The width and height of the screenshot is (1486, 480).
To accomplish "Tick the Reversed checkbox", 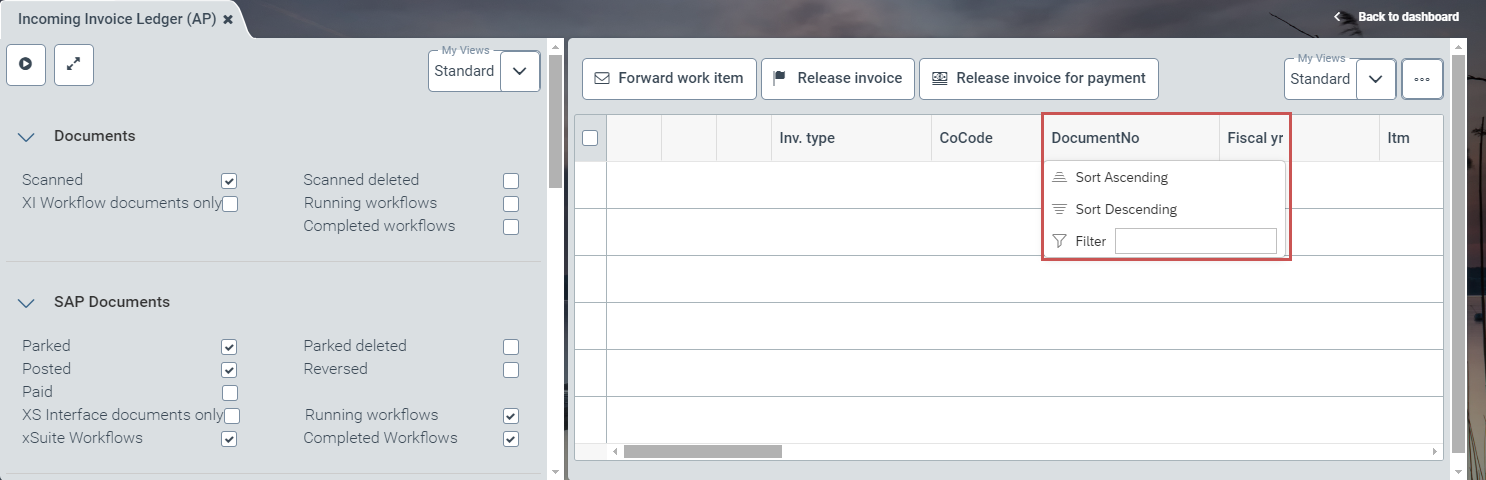I will pyautogui.click(x=511, y=370).
